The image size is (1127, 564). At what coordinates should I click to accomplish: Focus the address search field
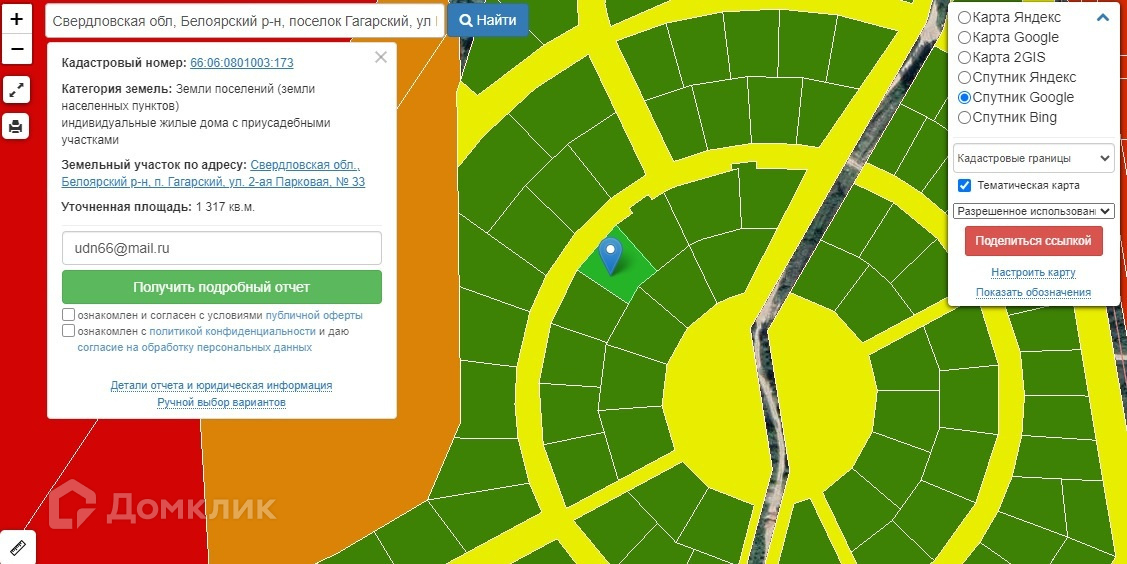click(x=244, y=21)
